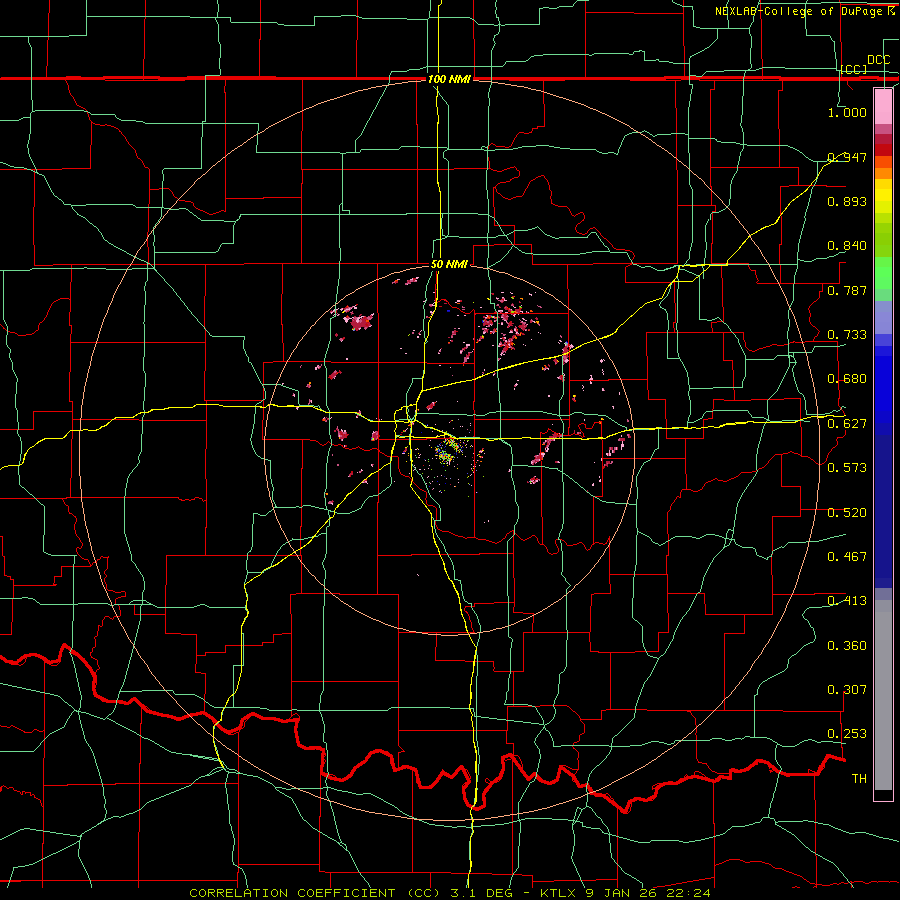Click the 0.520 scale value
The width and height of the screenshot is (900, 900).
pyautogui.click(x=847, y=513)
